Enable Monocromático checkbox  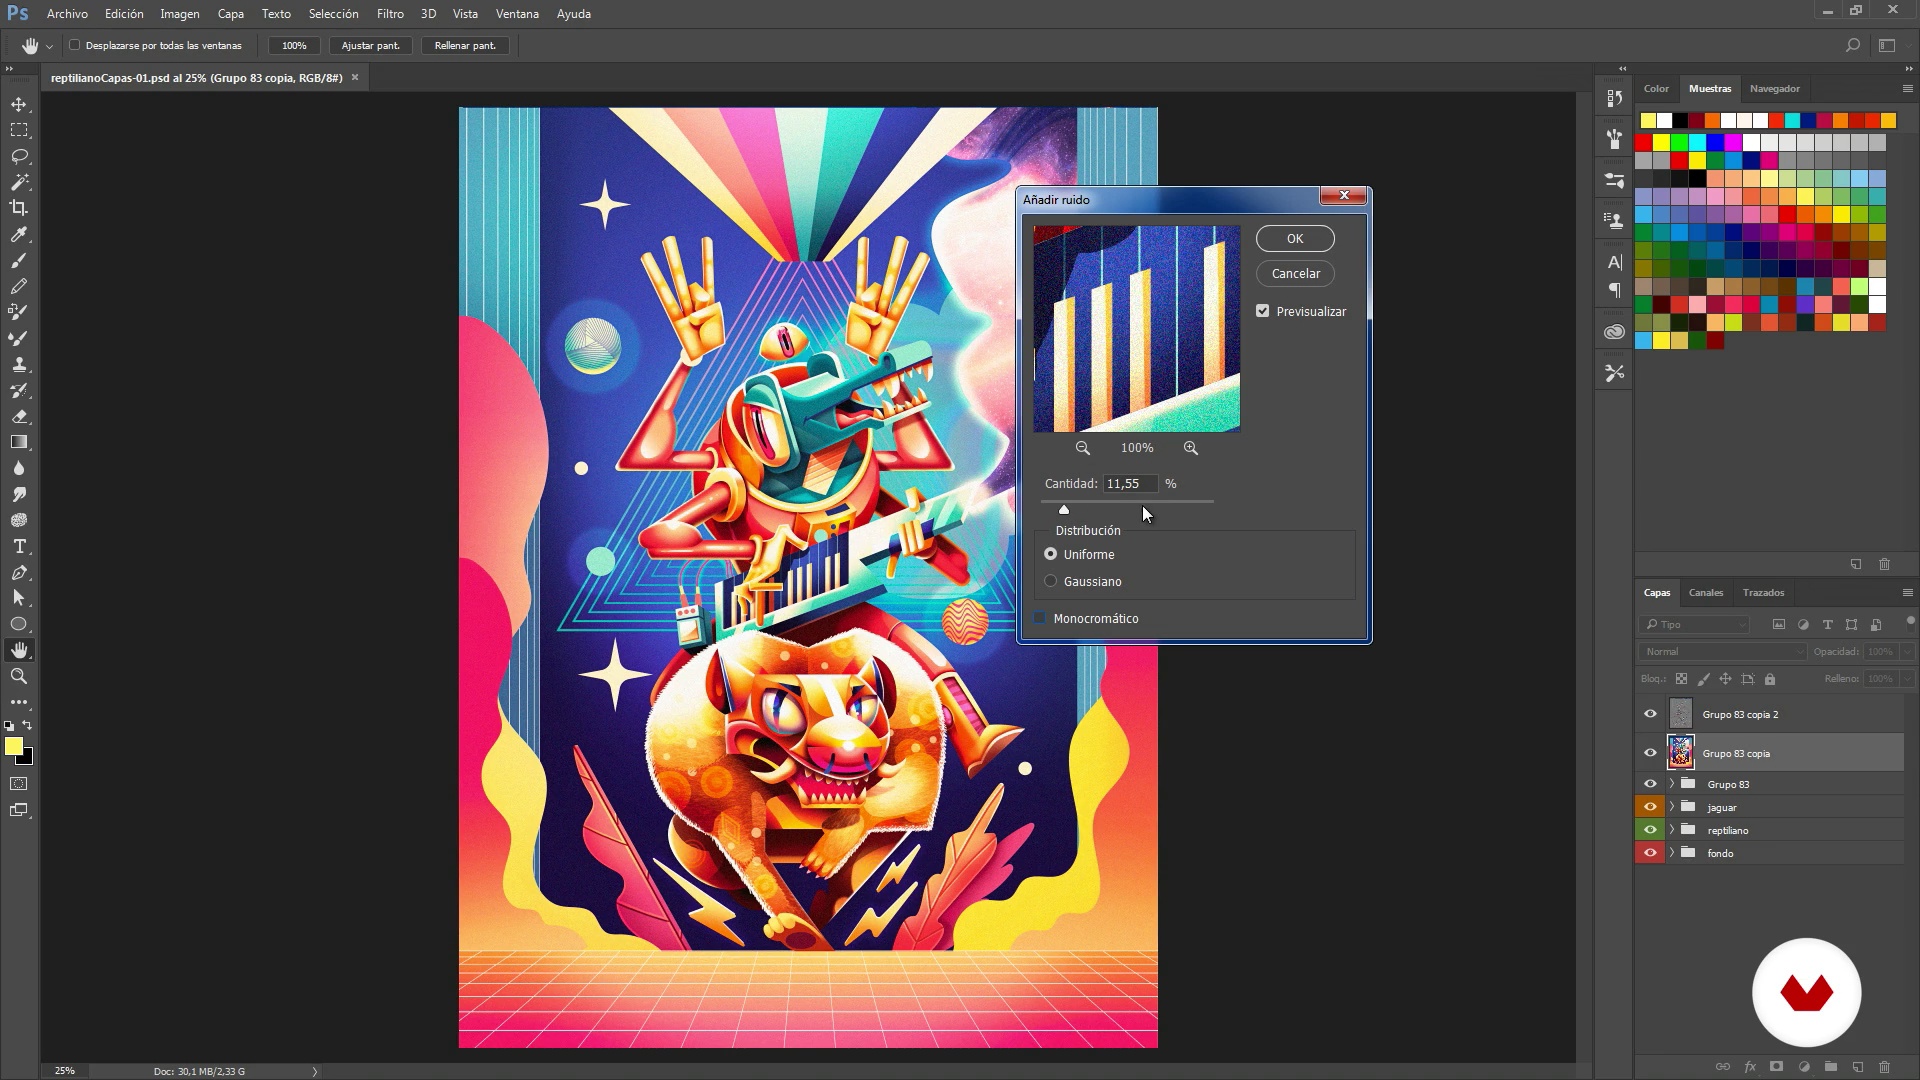[x=1040, y=618]
